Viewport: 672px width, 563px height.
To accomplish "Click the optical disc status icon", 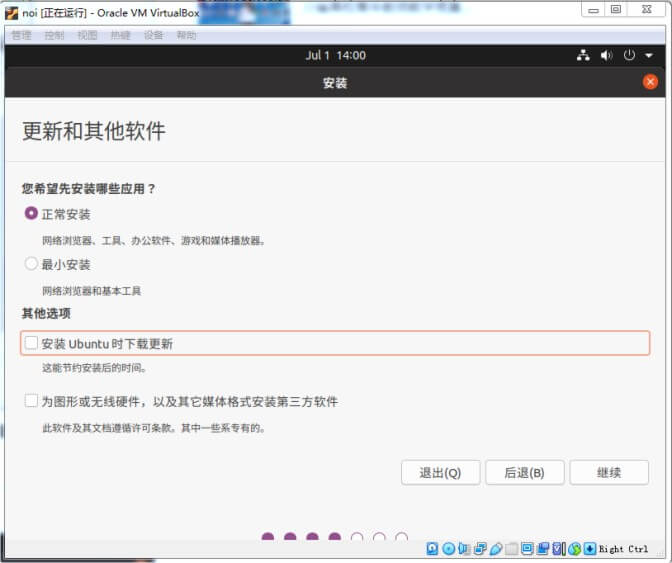I will (x=448, y=548).
